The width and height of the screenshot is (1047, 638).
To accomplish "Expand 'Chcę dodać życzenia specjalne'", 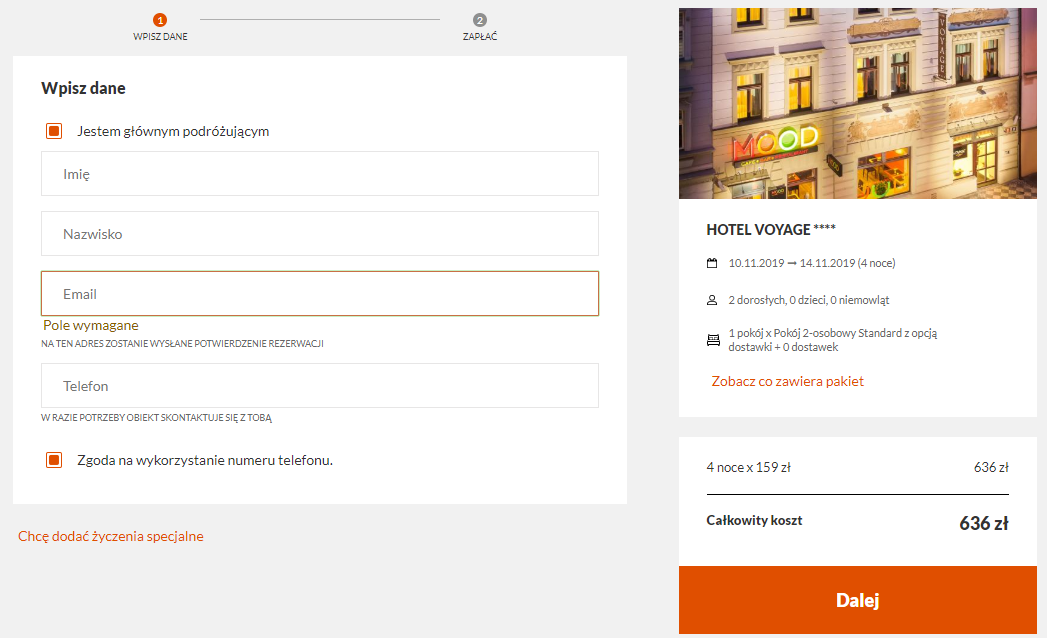I will [111, 536].
